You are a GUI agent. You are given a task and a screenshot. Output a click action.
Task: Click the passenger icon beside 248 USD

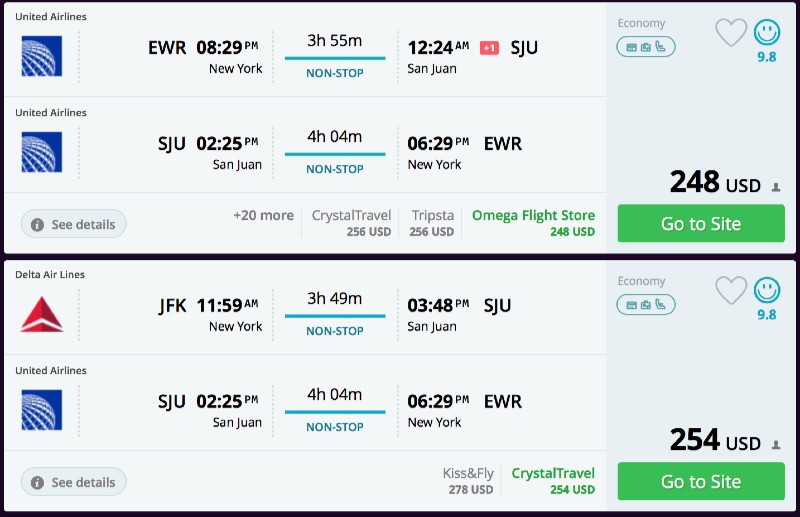pyautogui.click(x=775, y=187)
